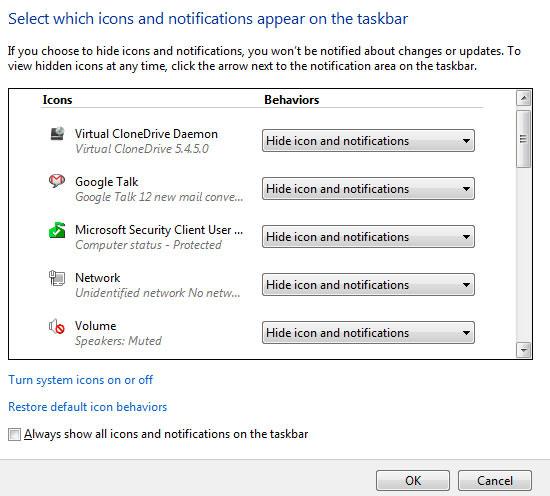The height and width of the screenshot is (496, 550).
Task: Click Computer status - Protected subtitle
Action: coord(148,245)
